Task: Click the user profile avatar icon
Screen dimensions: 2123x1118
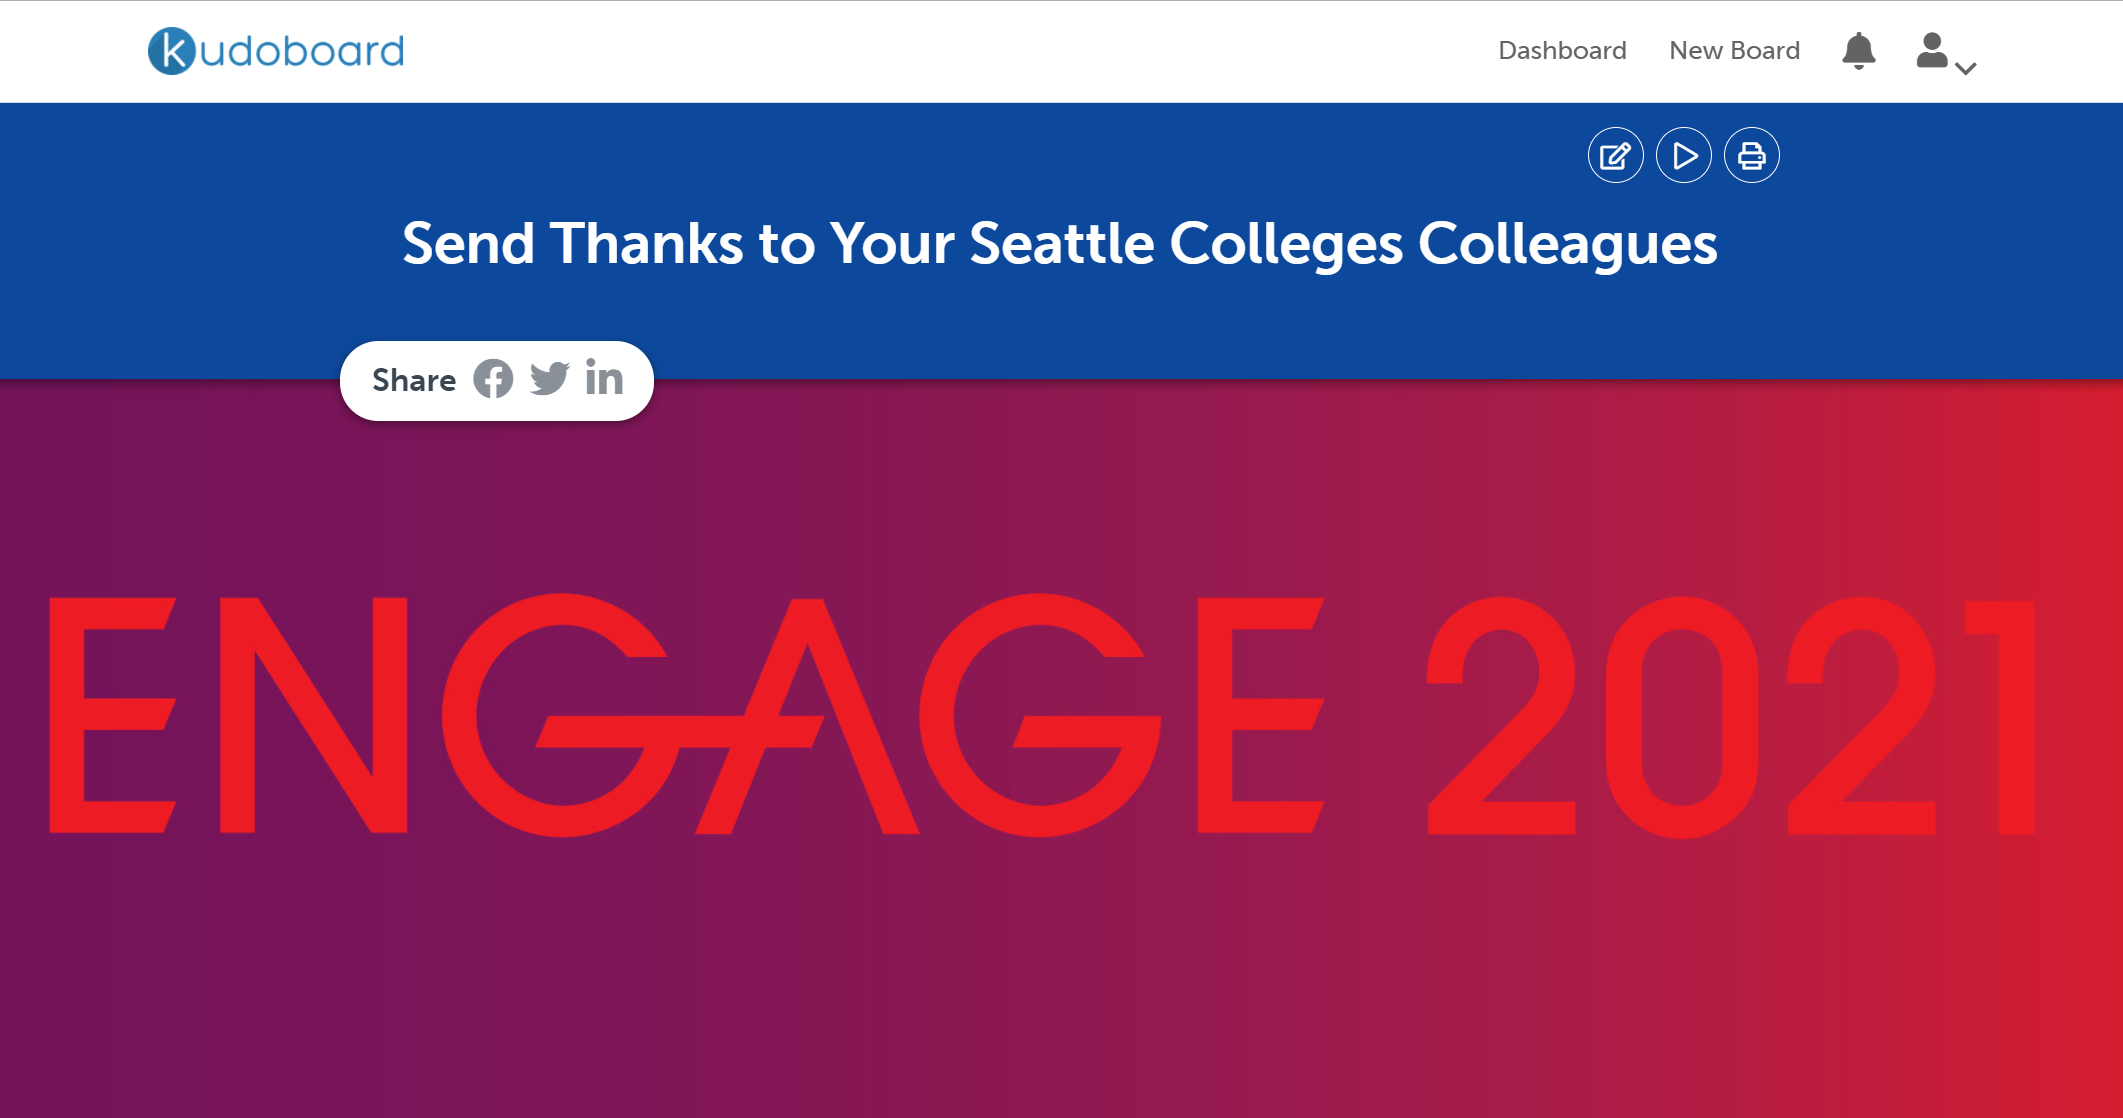Action: click(1931, 50)
